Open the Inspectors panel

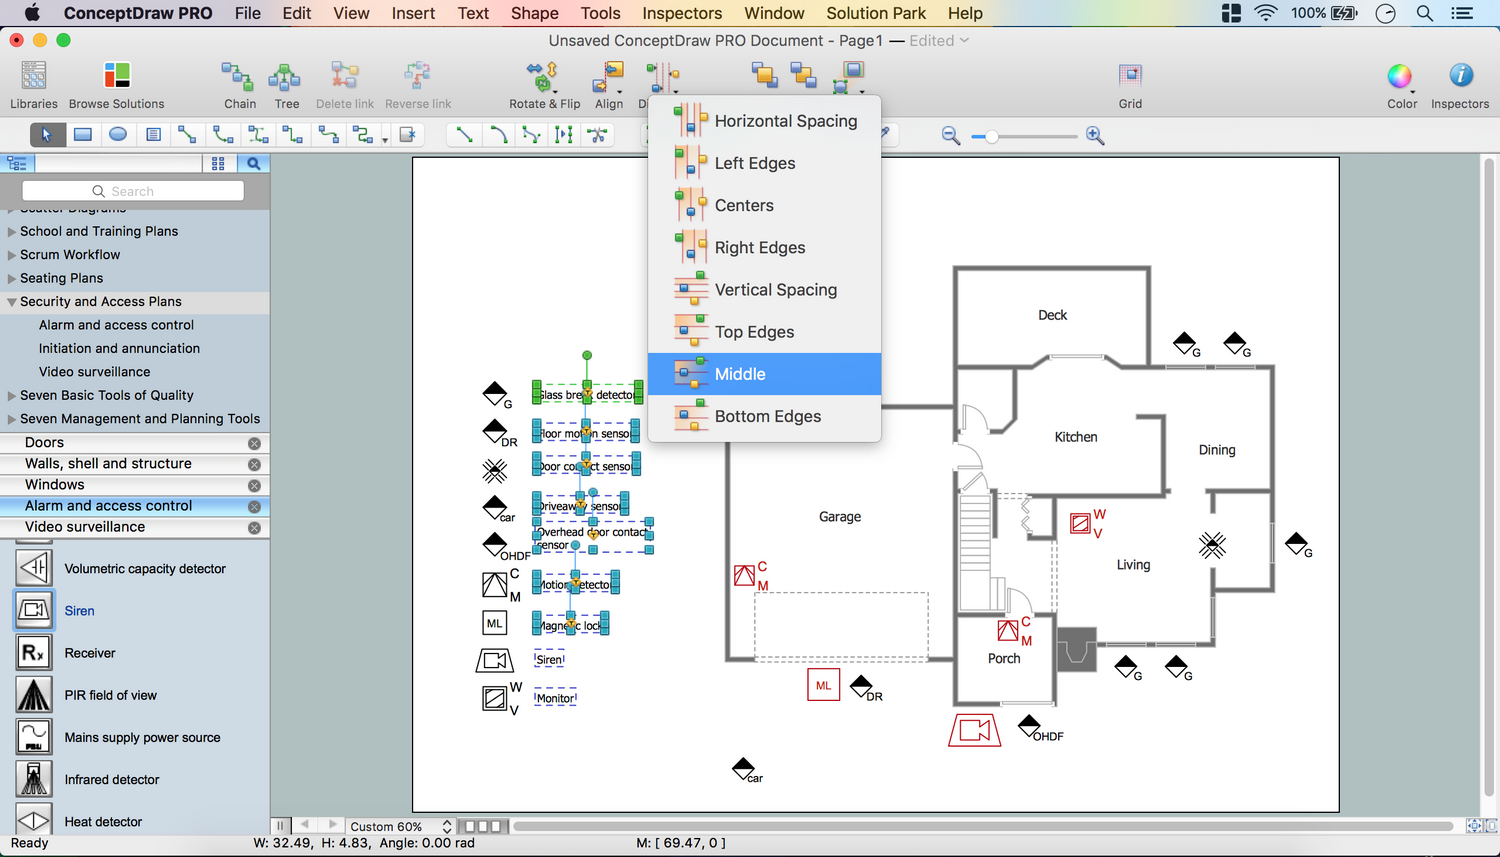[x=1460, y=77]
